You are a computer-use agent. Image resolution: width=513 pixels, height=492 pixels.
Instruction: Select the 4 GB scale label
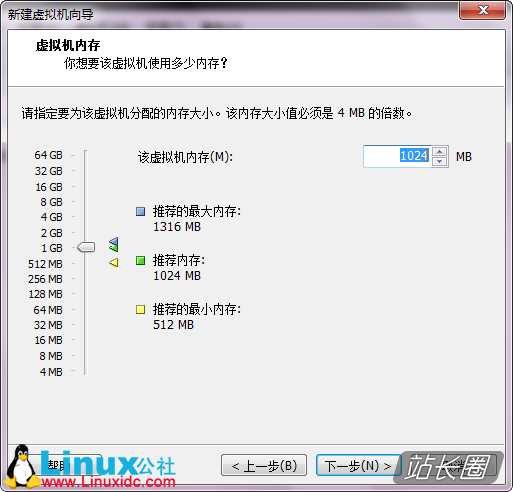point(52,217)
